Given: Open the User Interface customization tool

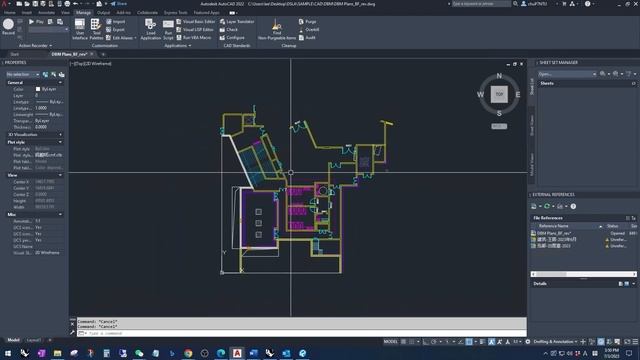Looking at the screenshot, I should (80, 29).
